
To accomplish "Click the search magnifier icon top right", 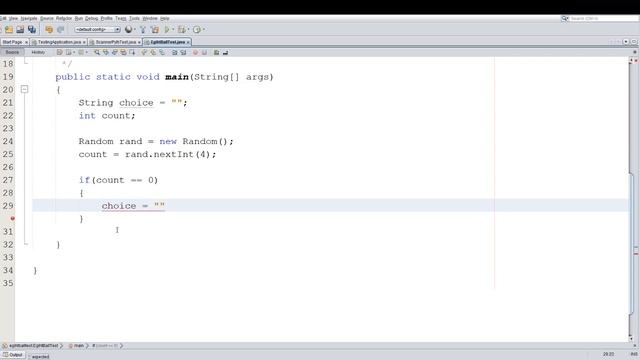I will [564, 18].
